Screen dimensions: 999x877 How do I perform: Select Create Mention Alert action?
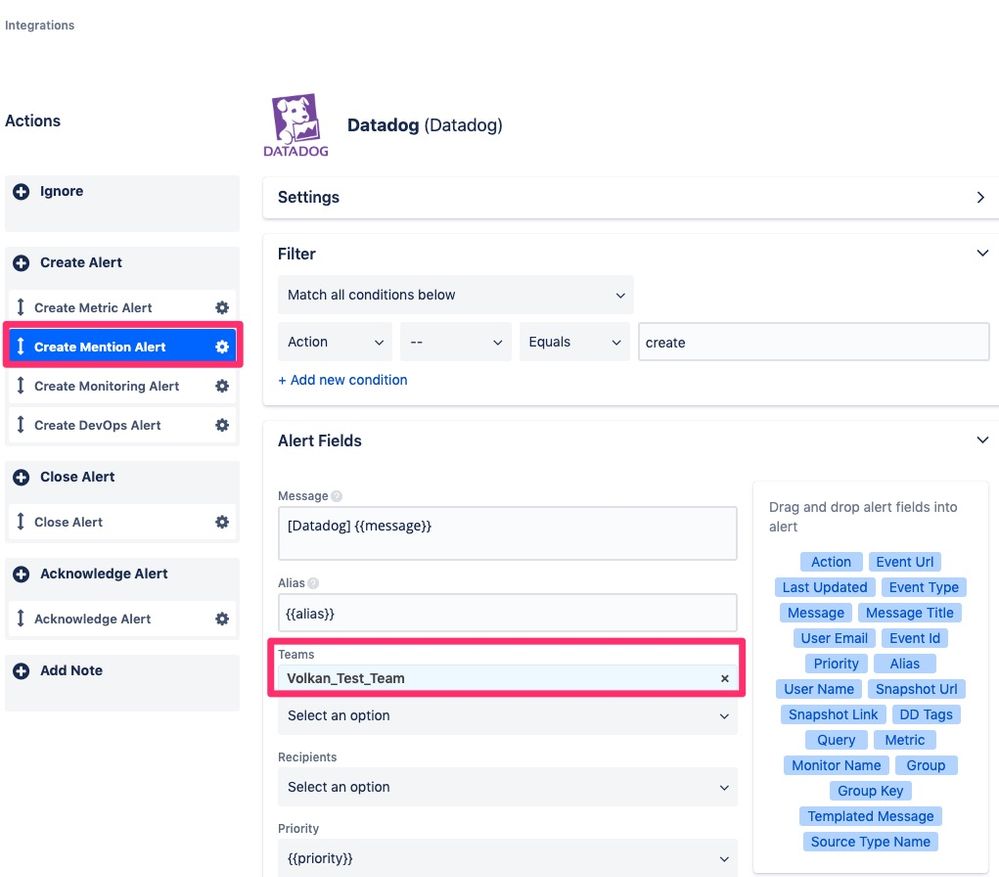coord(122,346)
